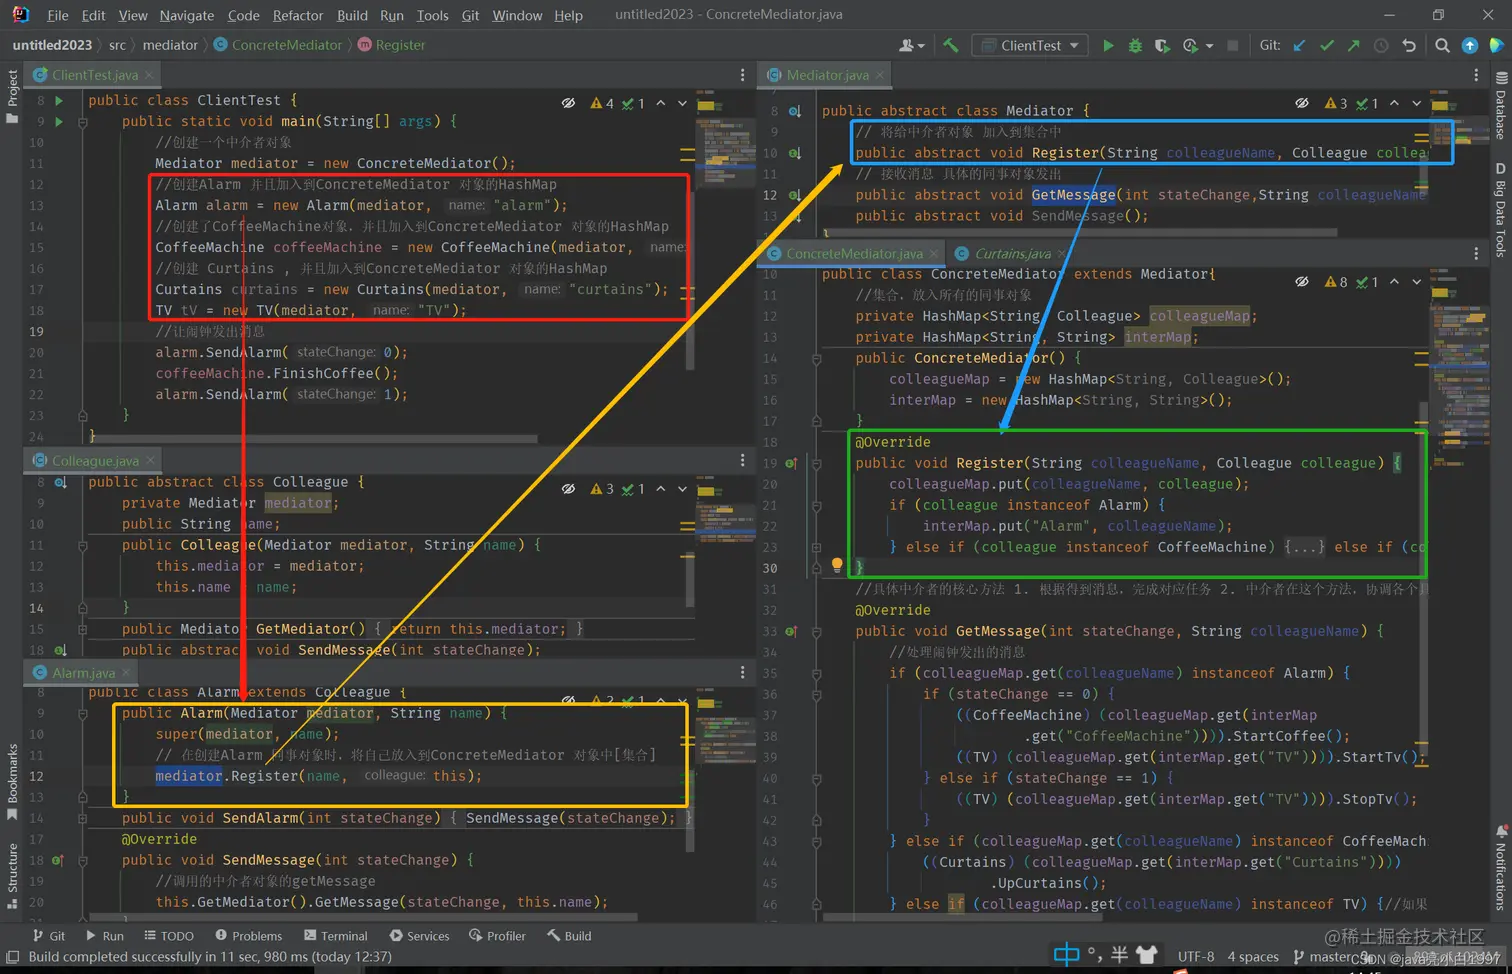The height and width of the screenshot is (974, 1512).
Task: Collapse GetMessage method fold marker
Action: (x=817, y=631)
